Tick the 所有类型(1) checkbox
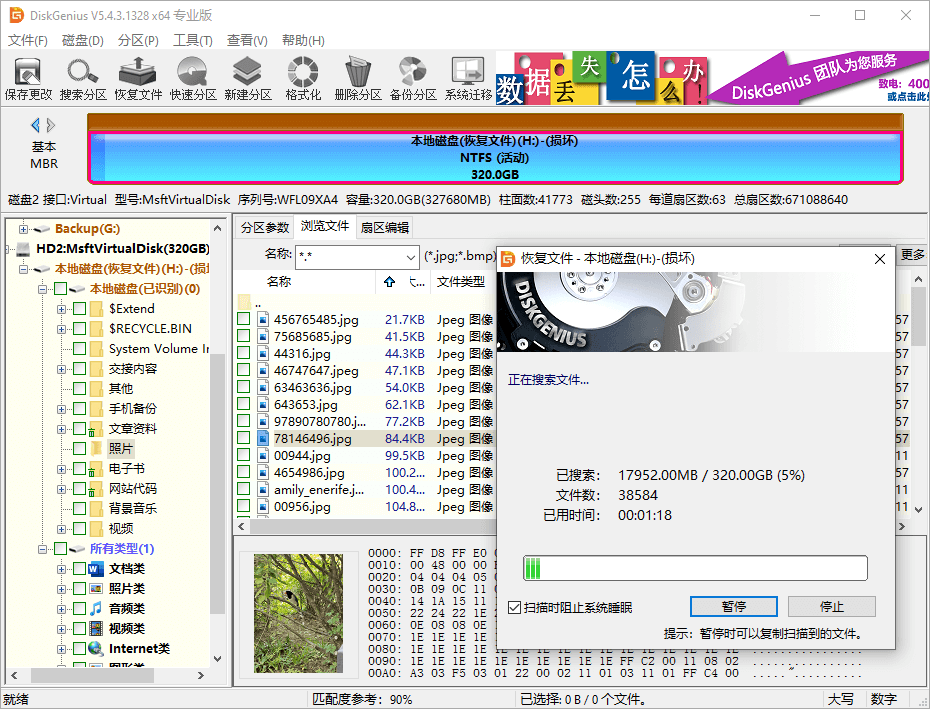The image size is (930, 709). (x=60, y=549)
